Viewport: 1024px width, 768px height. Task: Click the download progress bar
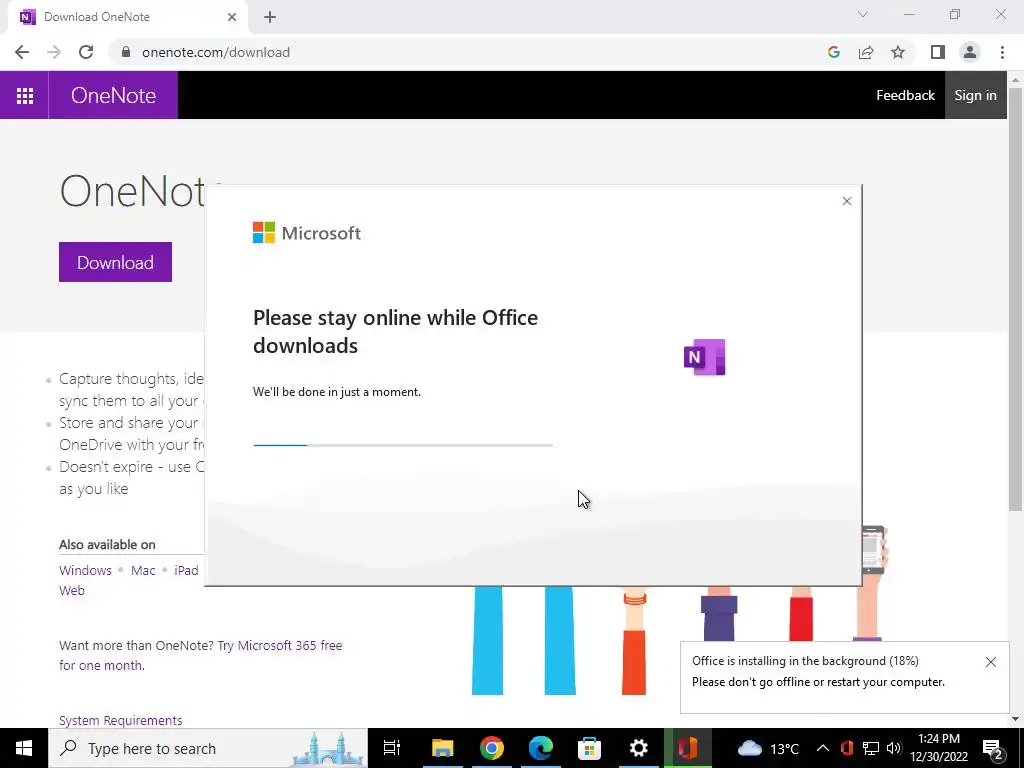pos(402,445)
